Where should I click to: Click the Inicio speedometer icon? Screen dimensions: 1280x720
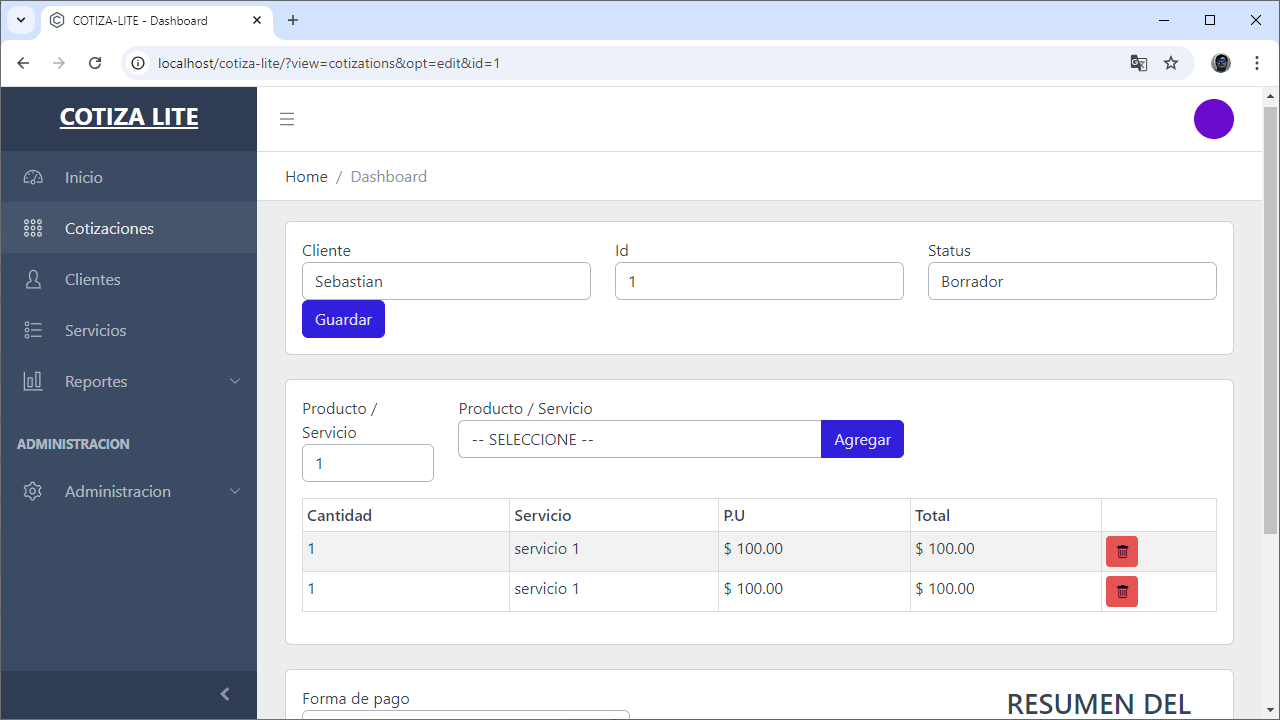(33, 177)
